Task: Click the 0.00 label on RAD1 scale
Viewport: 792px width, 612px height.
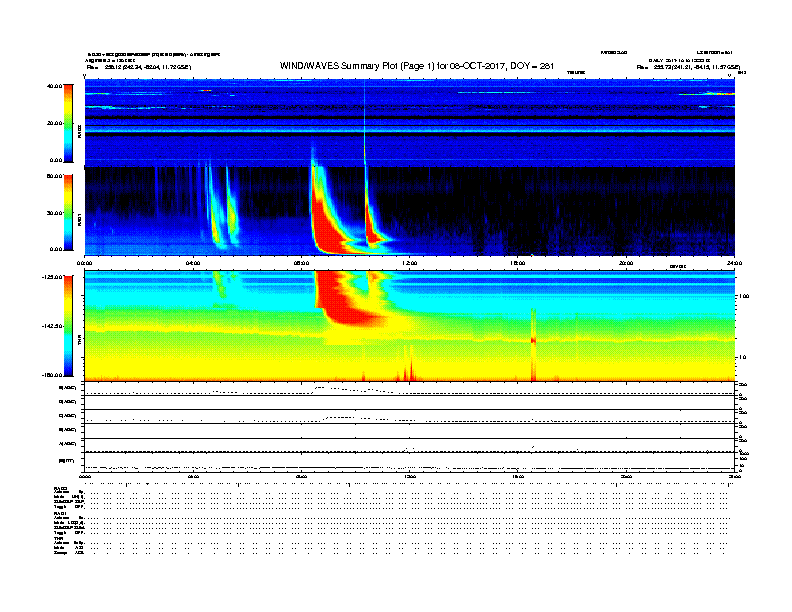Action: click(x=56, y=249)
